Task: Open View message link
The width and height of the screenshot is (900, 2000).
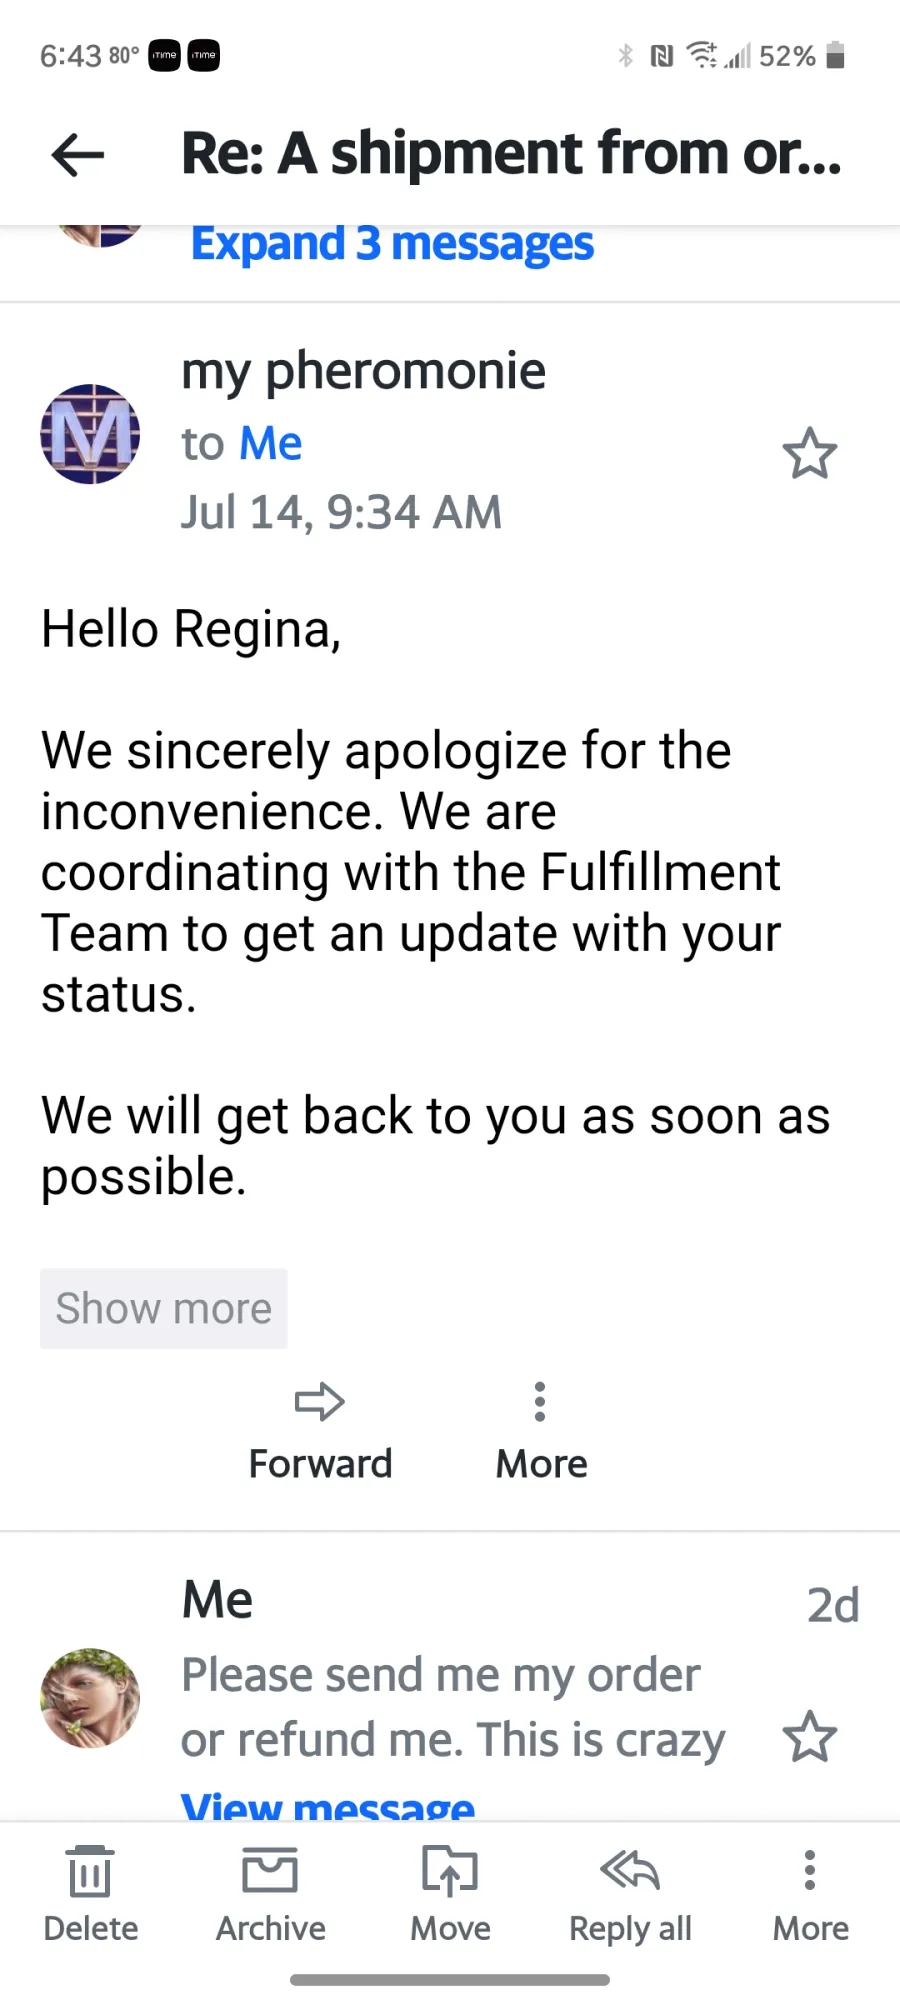Action: [328, 1805]
